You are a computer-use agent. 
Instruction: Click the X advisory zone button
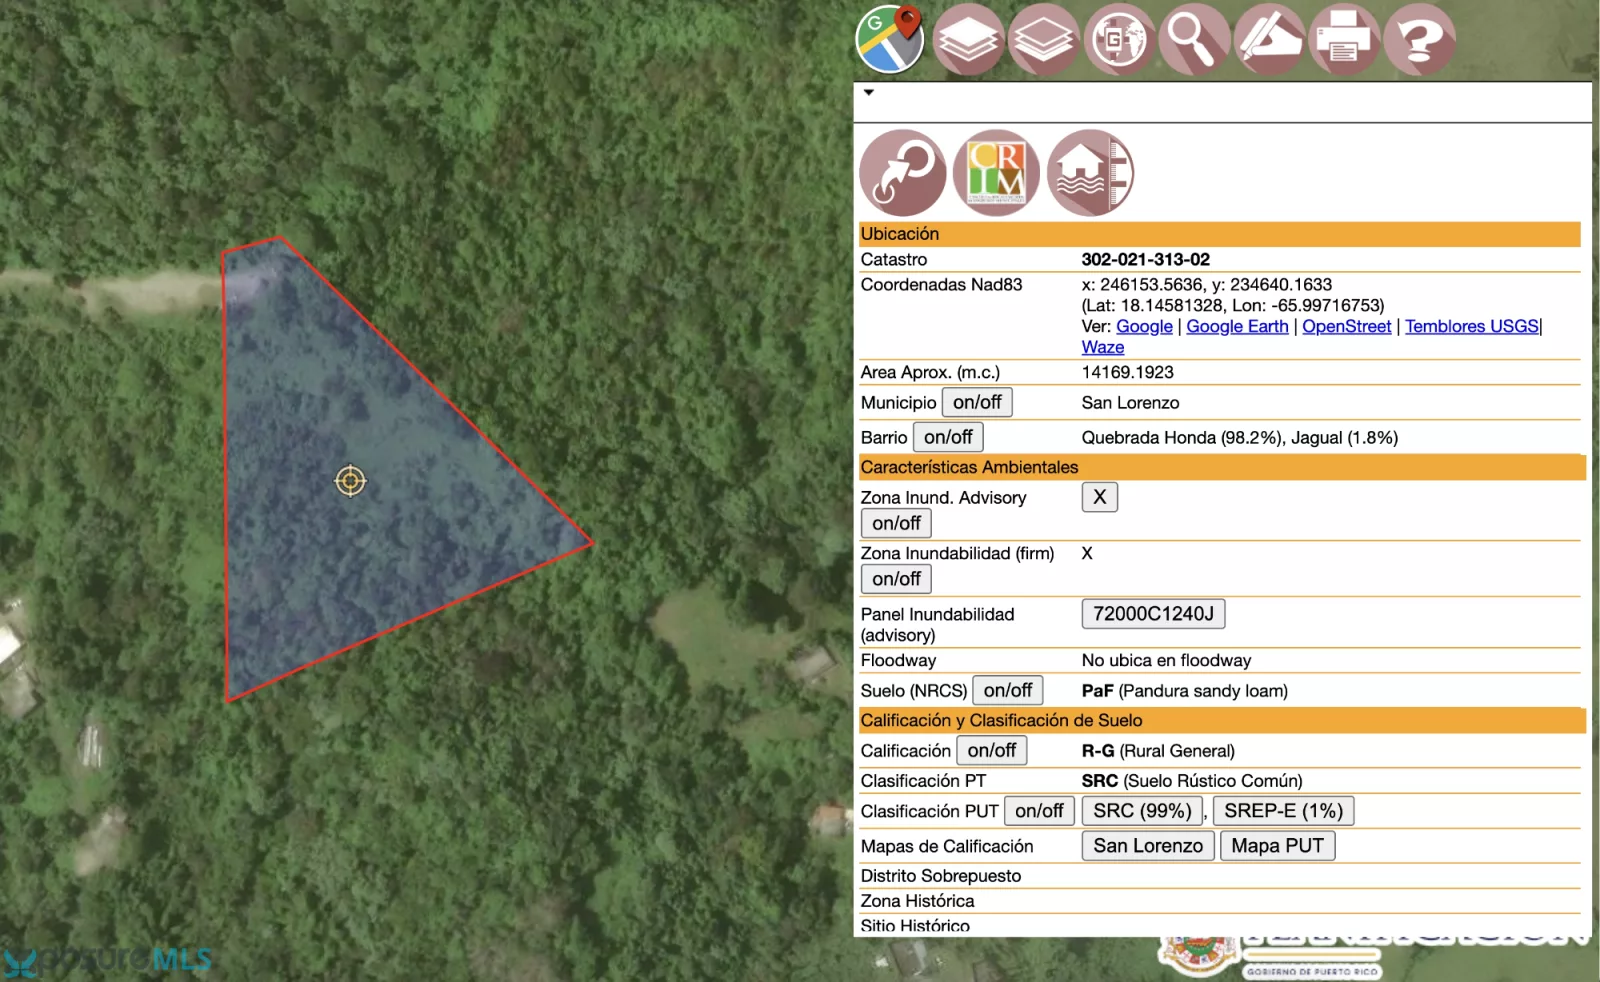click(1100, 497)
